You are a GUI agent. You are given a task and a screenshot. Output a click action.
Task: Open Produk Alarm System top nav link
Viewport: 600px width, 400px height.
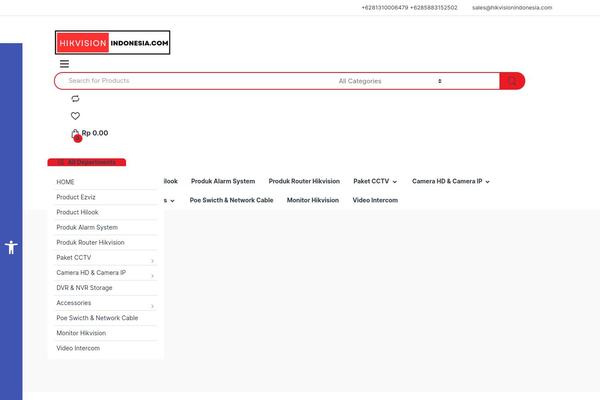(223, 181)
